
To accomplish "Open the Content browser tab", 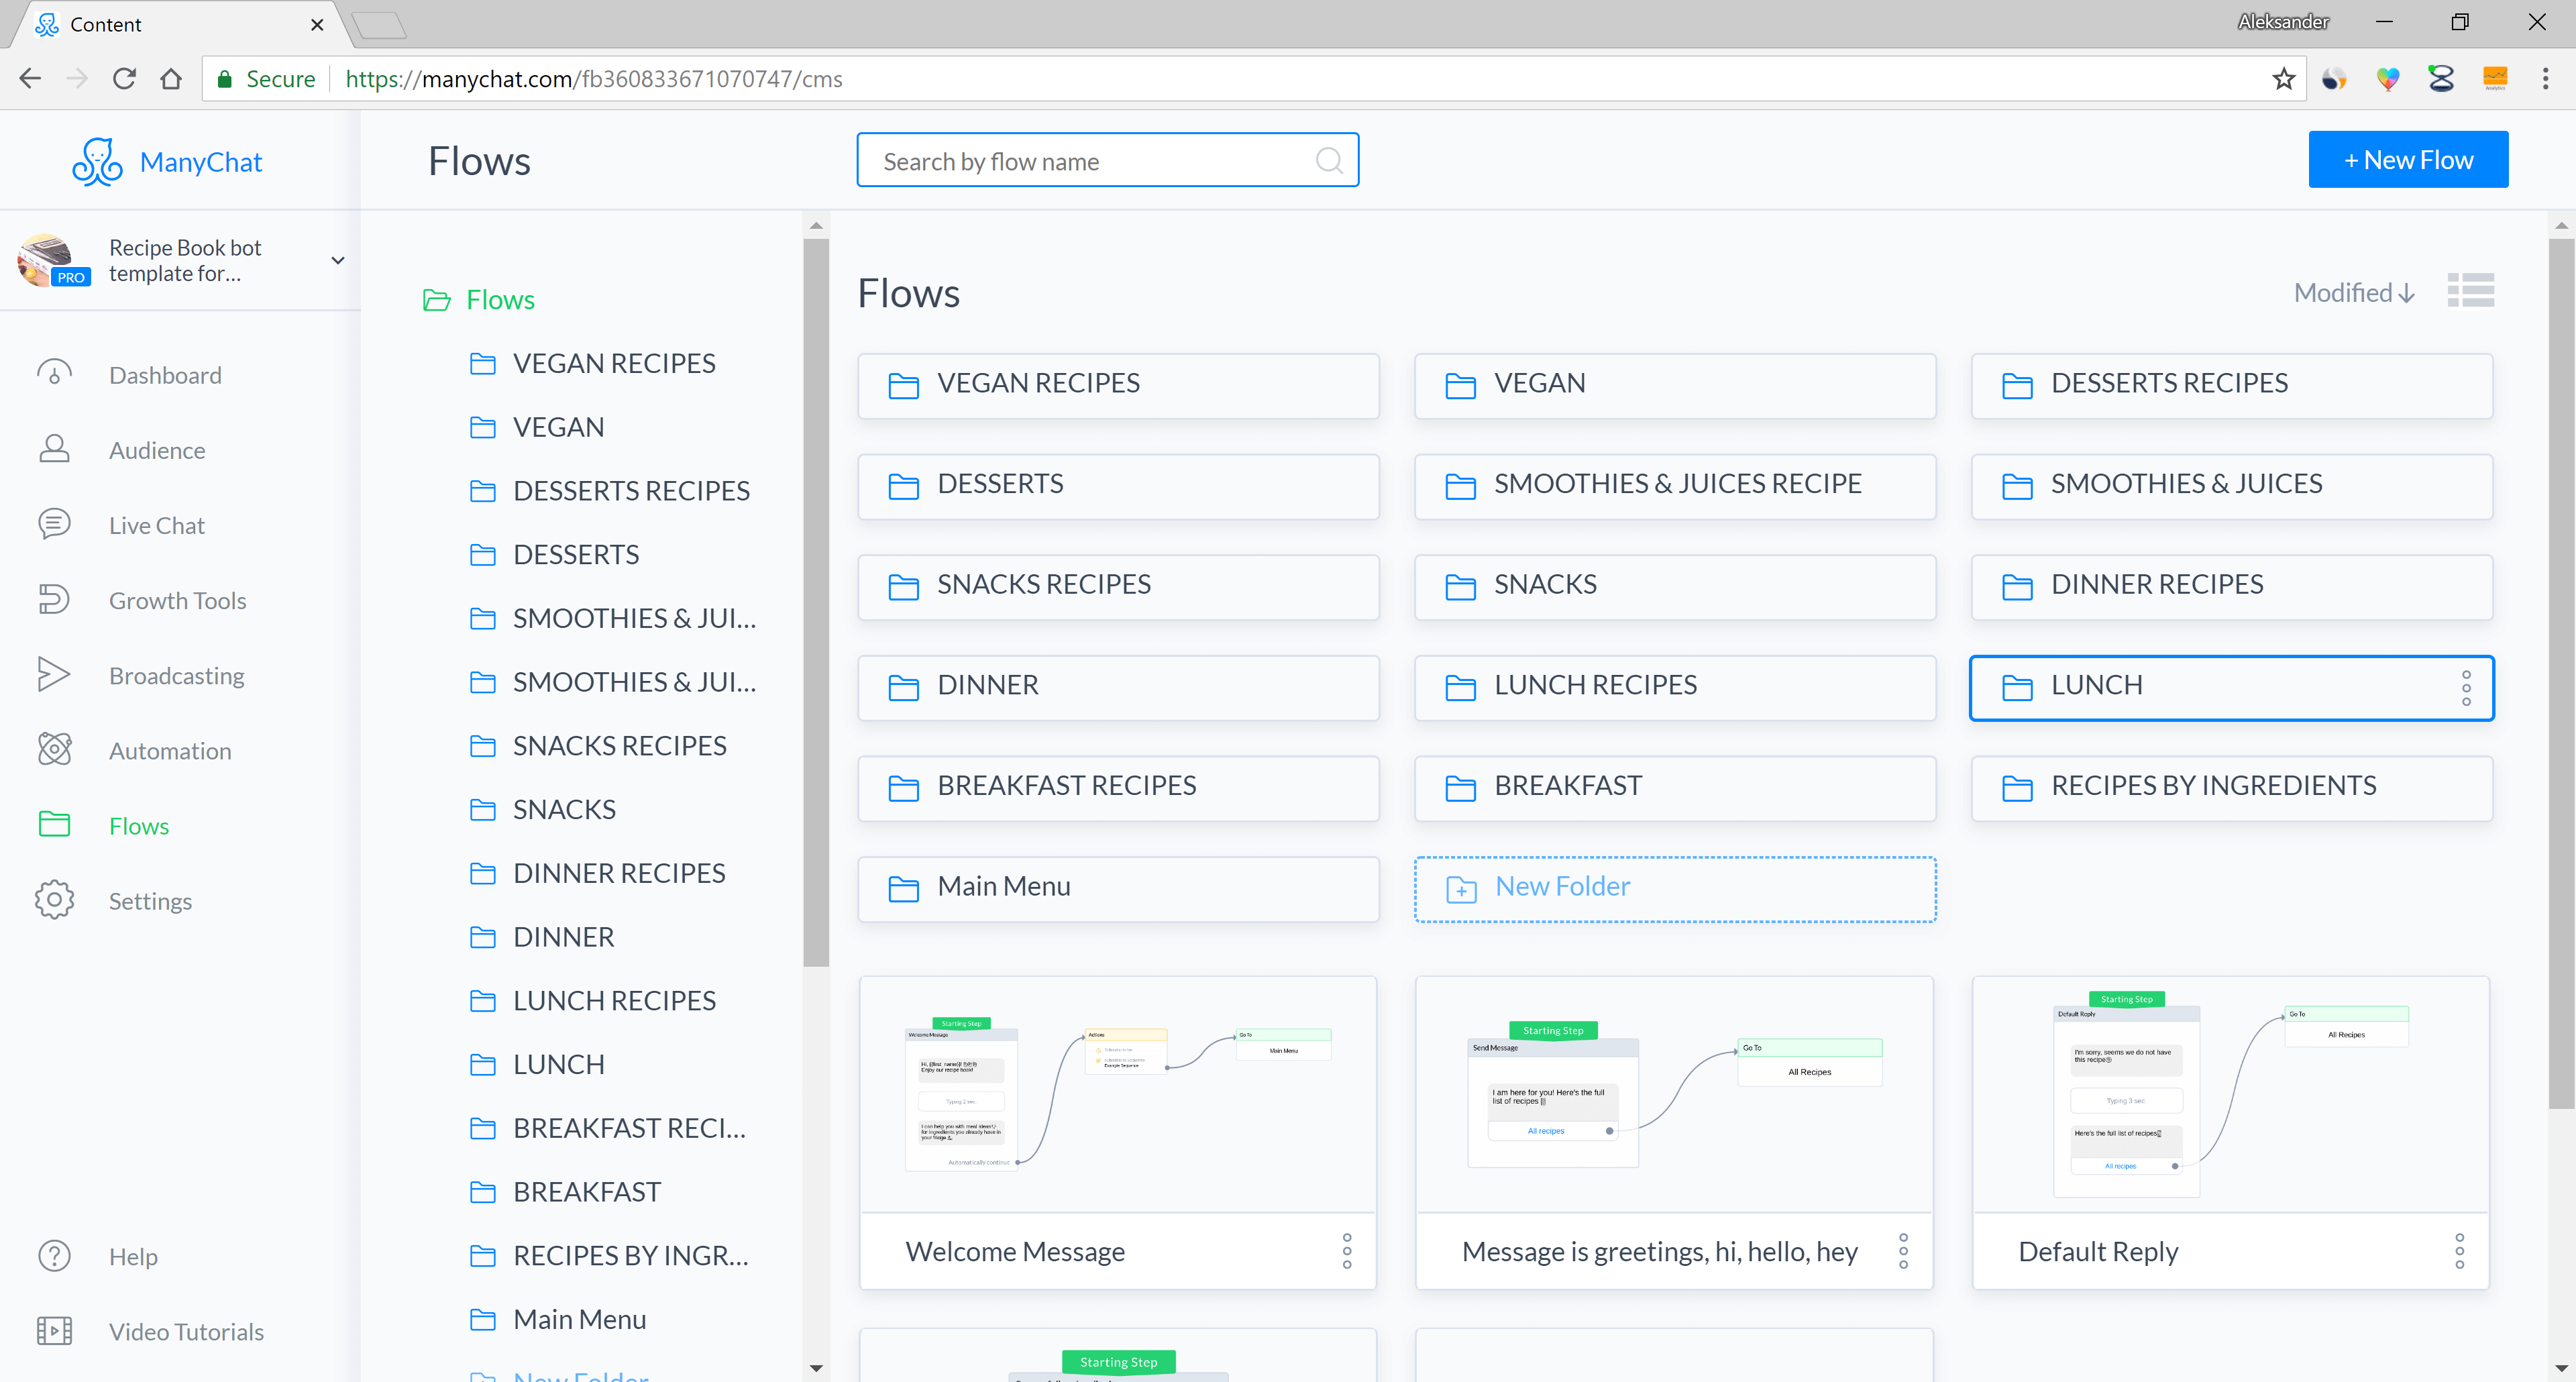I will pyautogui.click(x=180, y=24).
